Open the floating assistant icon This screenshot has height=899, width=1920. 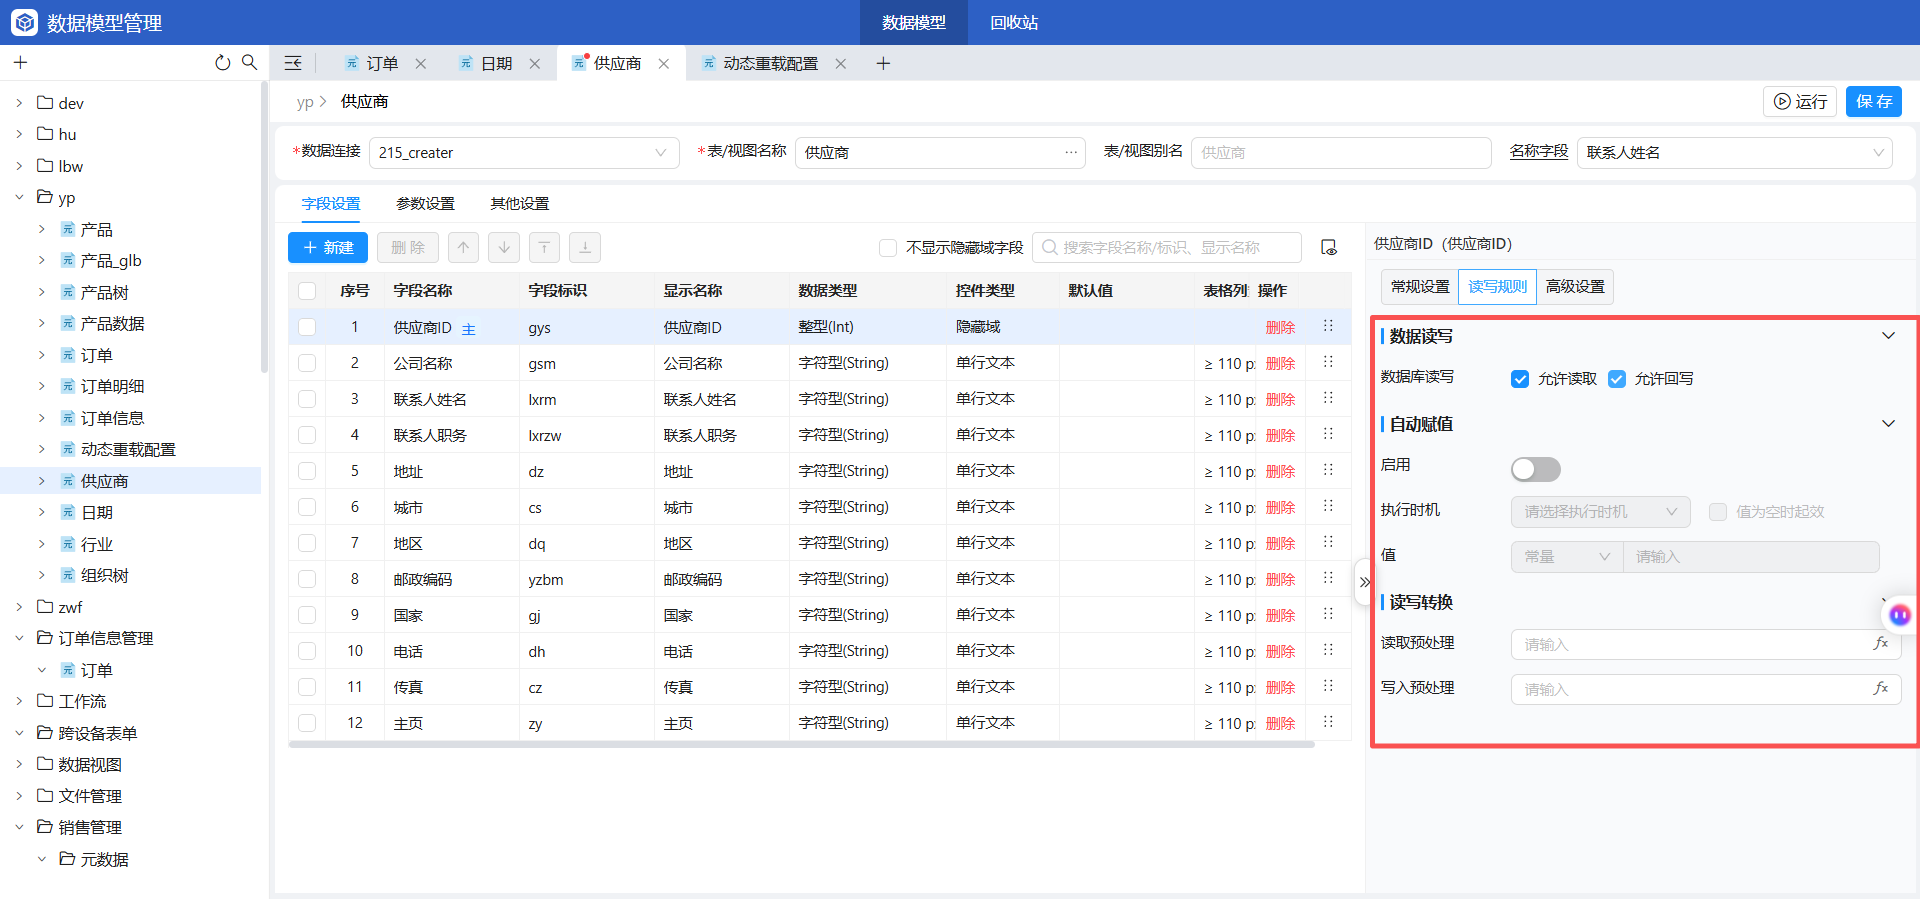pos(1900,615)
